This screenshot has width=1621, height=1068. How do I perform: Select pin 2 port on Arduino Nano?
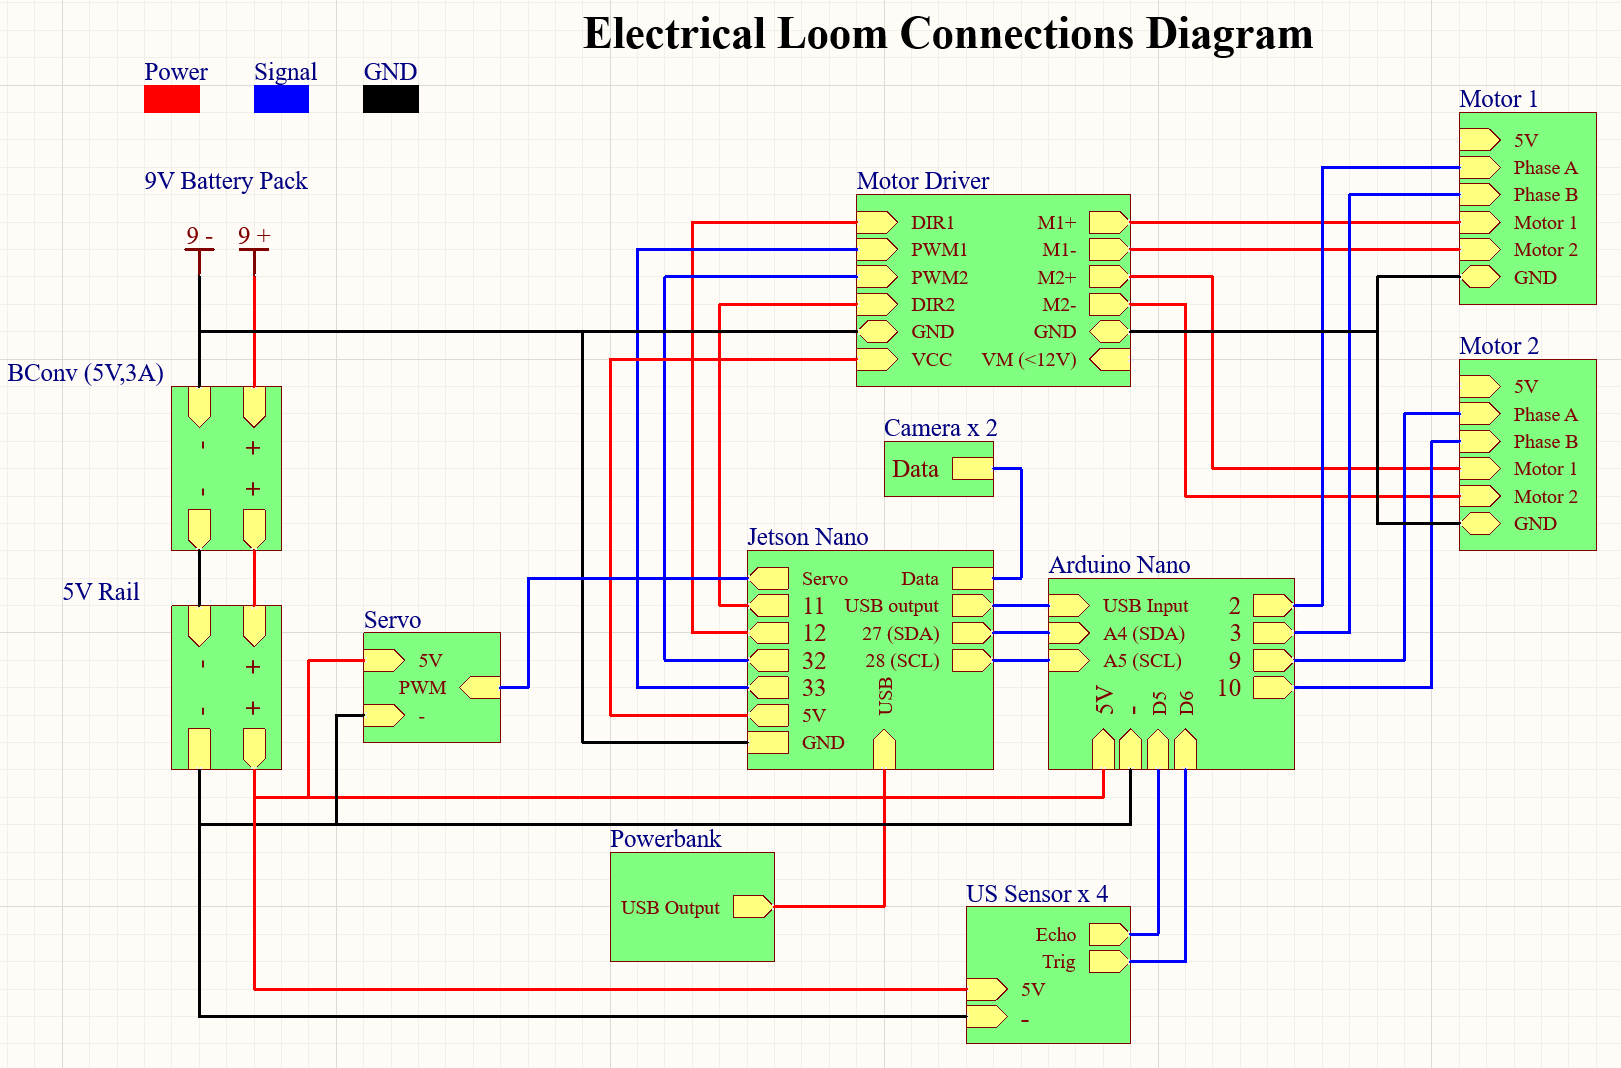[1274, 605]
